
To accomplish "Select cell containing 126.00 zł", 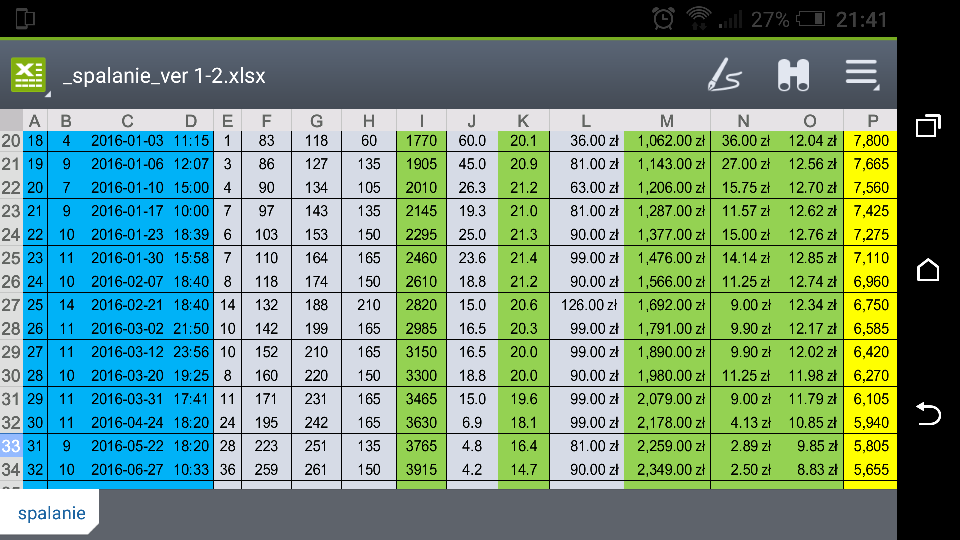I will point(586,304).
